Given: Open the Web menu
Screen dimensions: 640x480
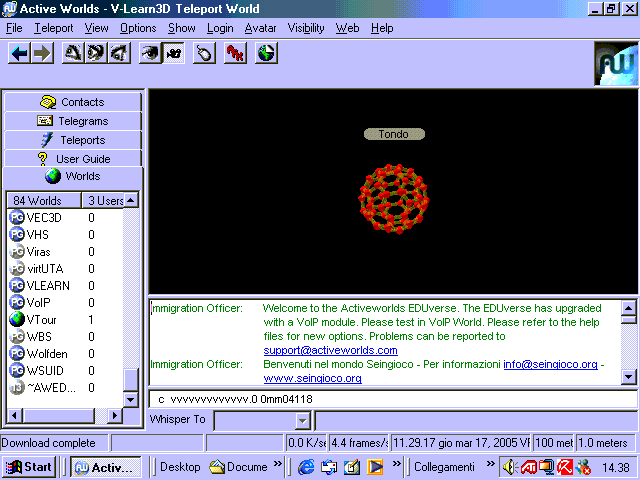Looking at the screenshot, I should 347,28.
